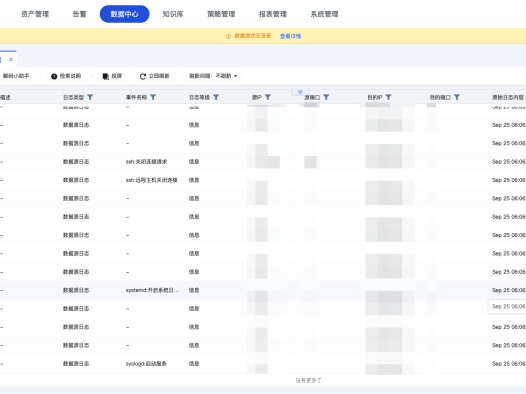526x394 pixels.
Task: Select the 数据中心 navigation item
Action: 124,14
